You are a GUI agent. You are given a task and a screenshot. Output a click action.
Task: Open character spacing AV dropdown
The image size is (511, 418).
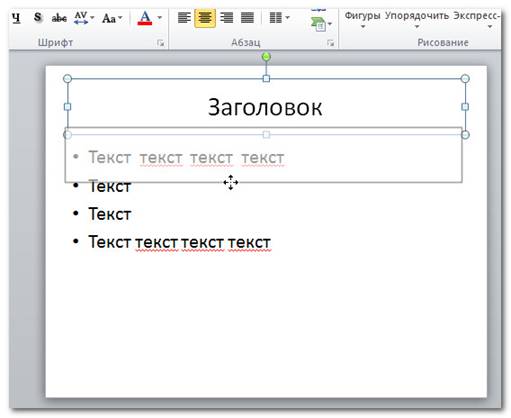[84, 18]
